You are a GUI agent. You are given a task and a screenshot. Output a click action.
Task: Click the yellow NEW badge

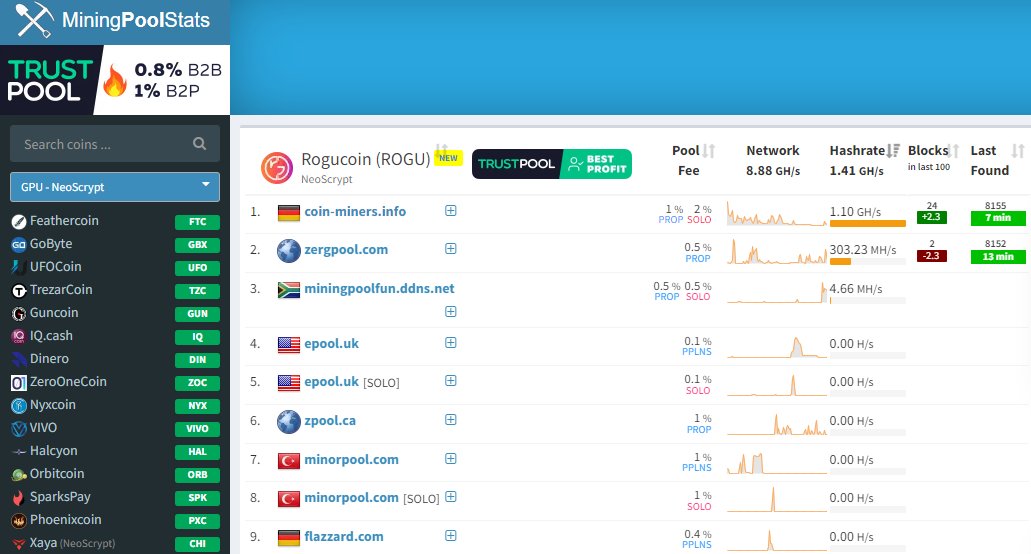[448, 158]
